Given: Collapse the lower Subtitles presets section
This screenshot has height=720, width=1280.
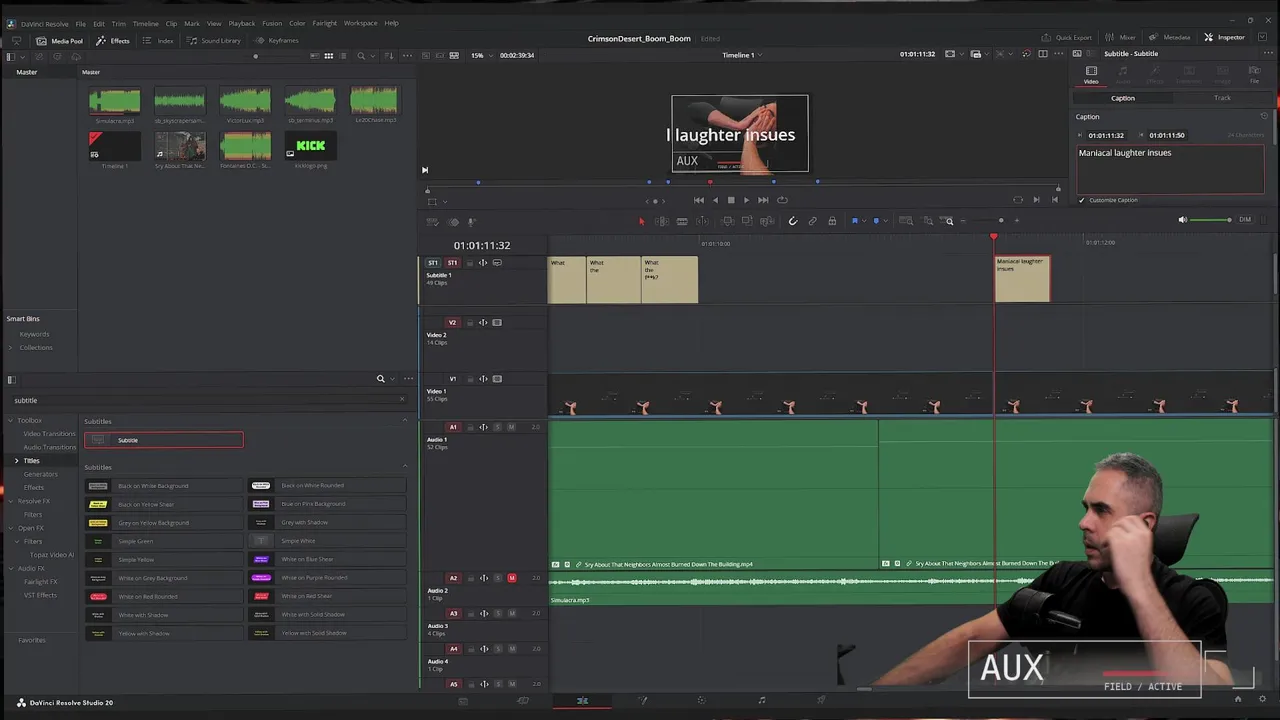Looking at the screenshot, I should (x=405, y=467).
